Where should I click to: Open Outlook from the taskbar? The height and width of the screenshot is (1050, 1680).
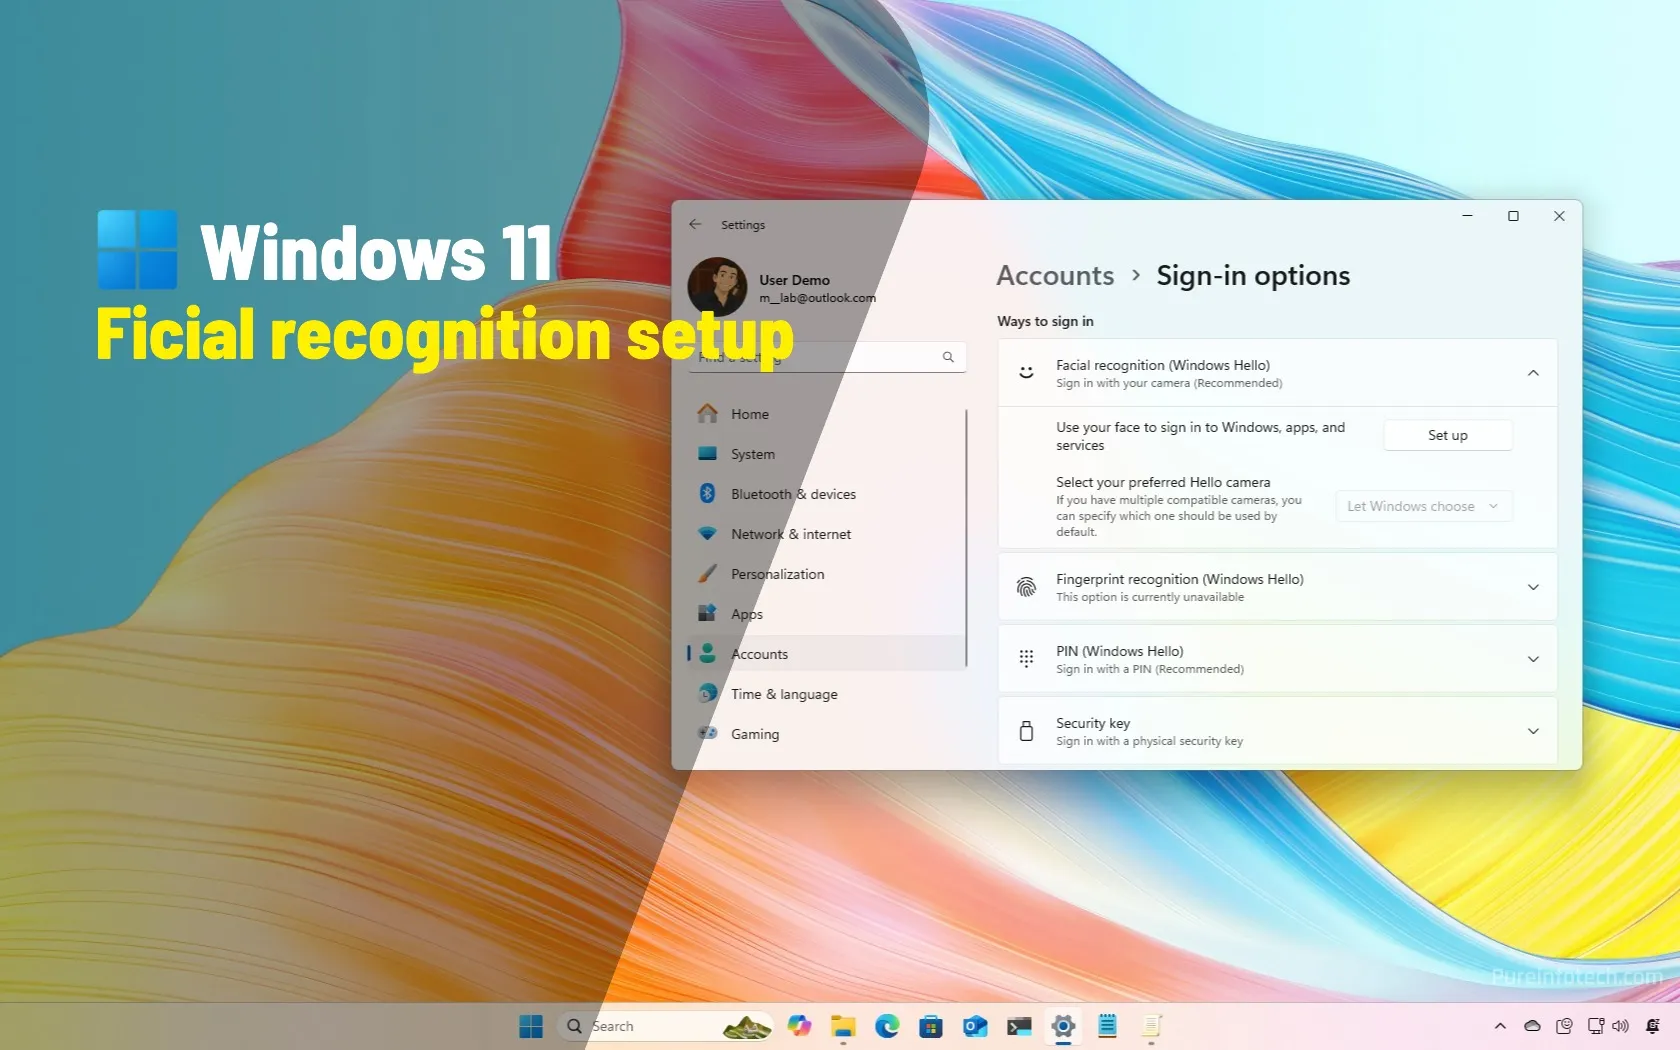[975, 1025]
